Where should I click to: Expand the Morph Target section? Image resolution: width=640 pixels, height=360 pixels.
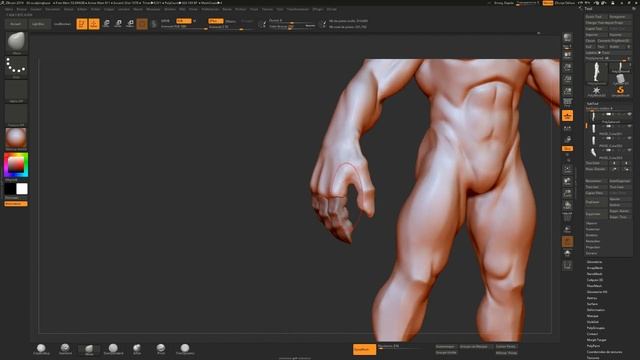[597, 340]
